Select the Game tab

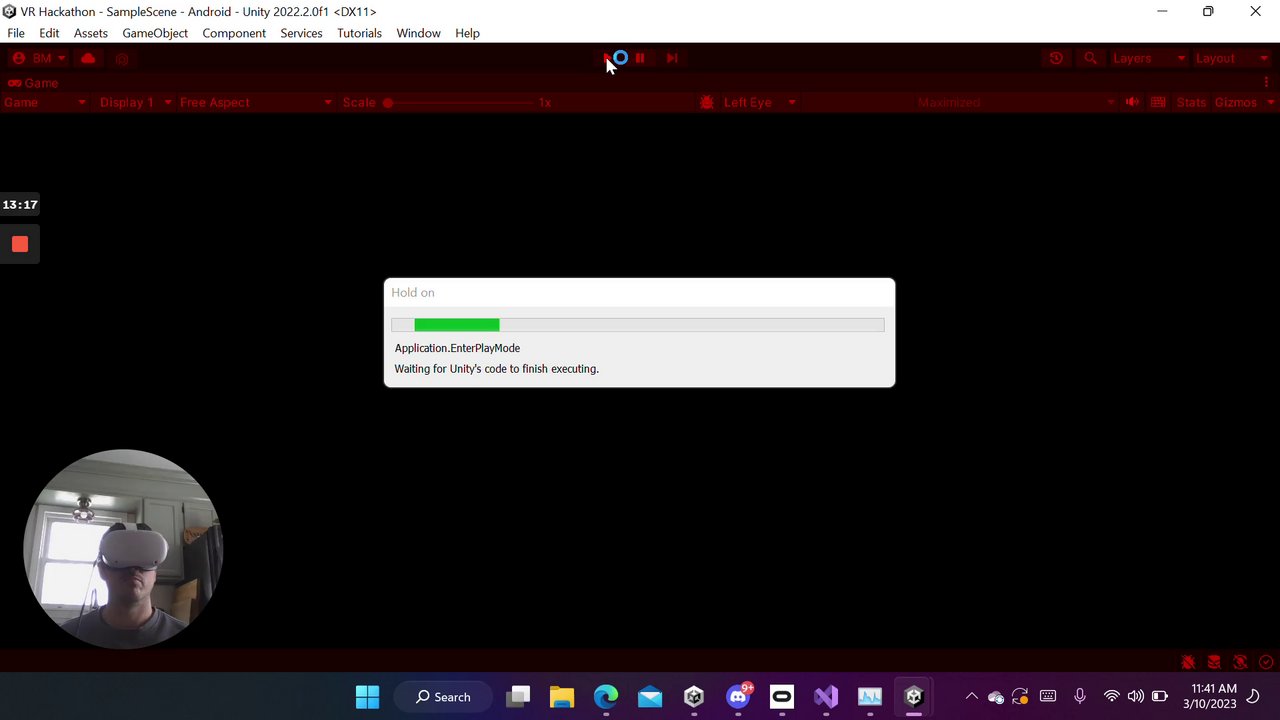pos(33,83)
